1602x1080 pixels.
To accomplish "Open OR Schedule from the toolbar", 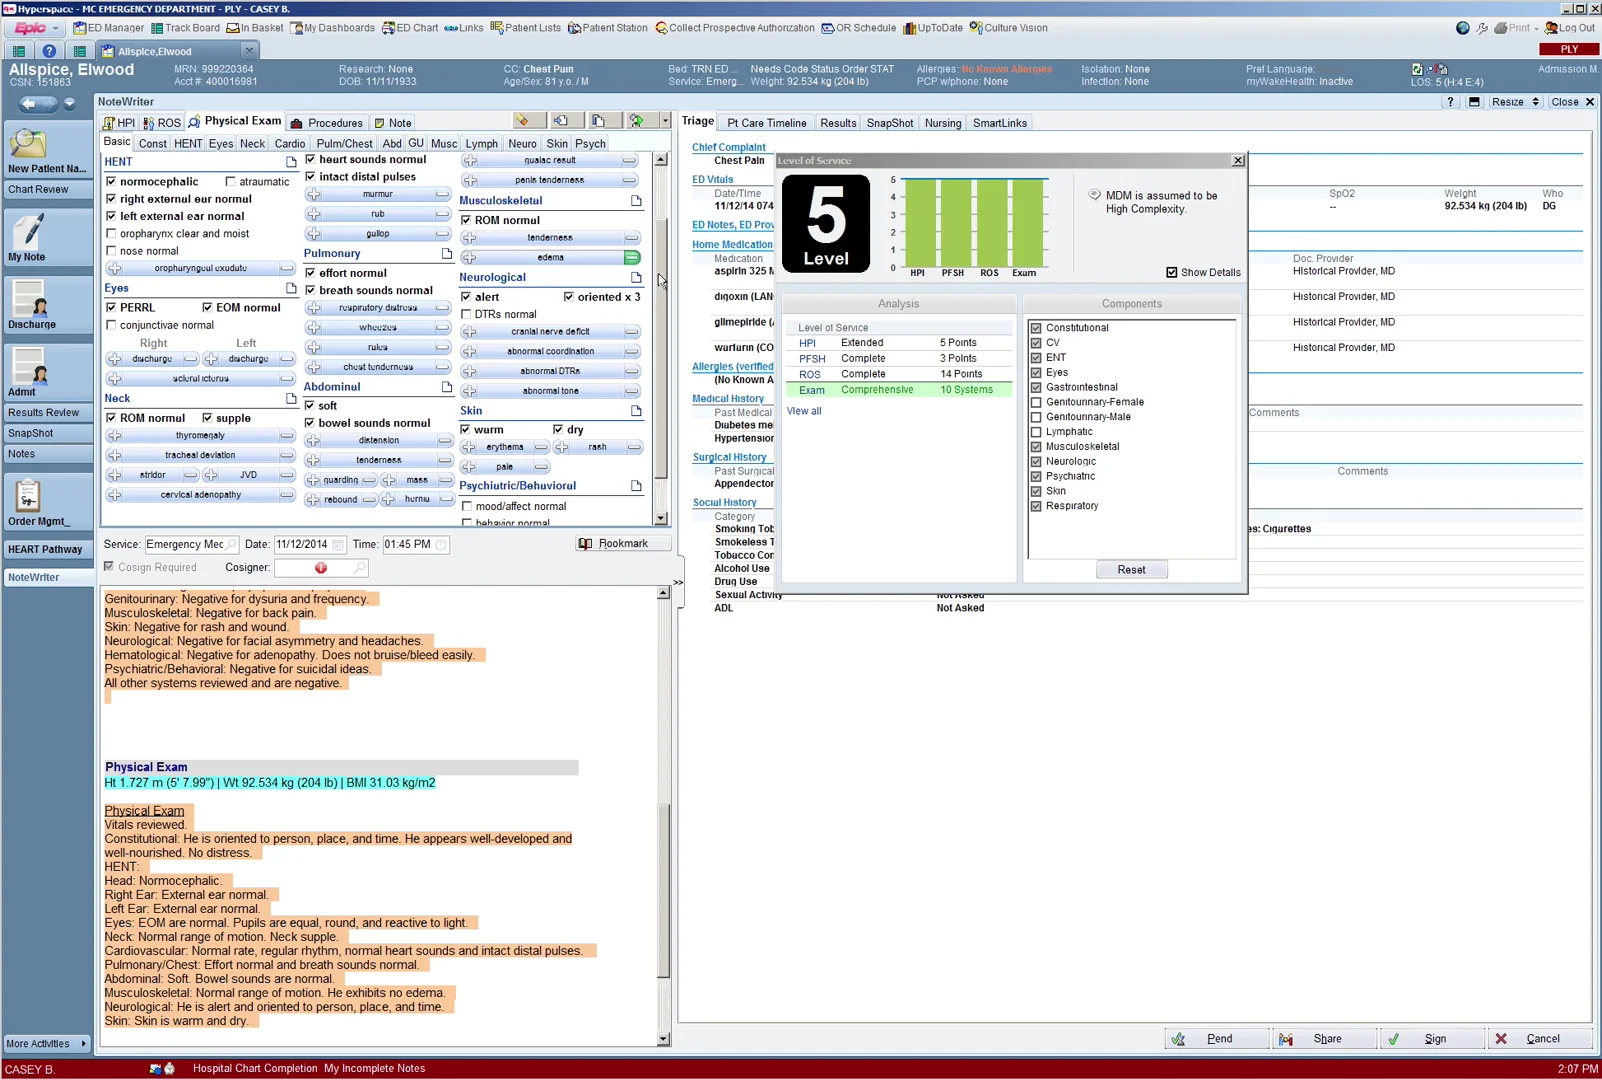I will click(x=859, y=28).
